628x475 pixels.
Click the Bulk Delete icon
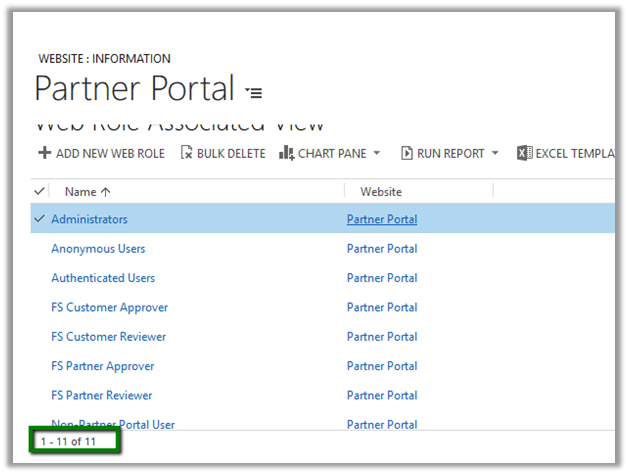[187, 153]
